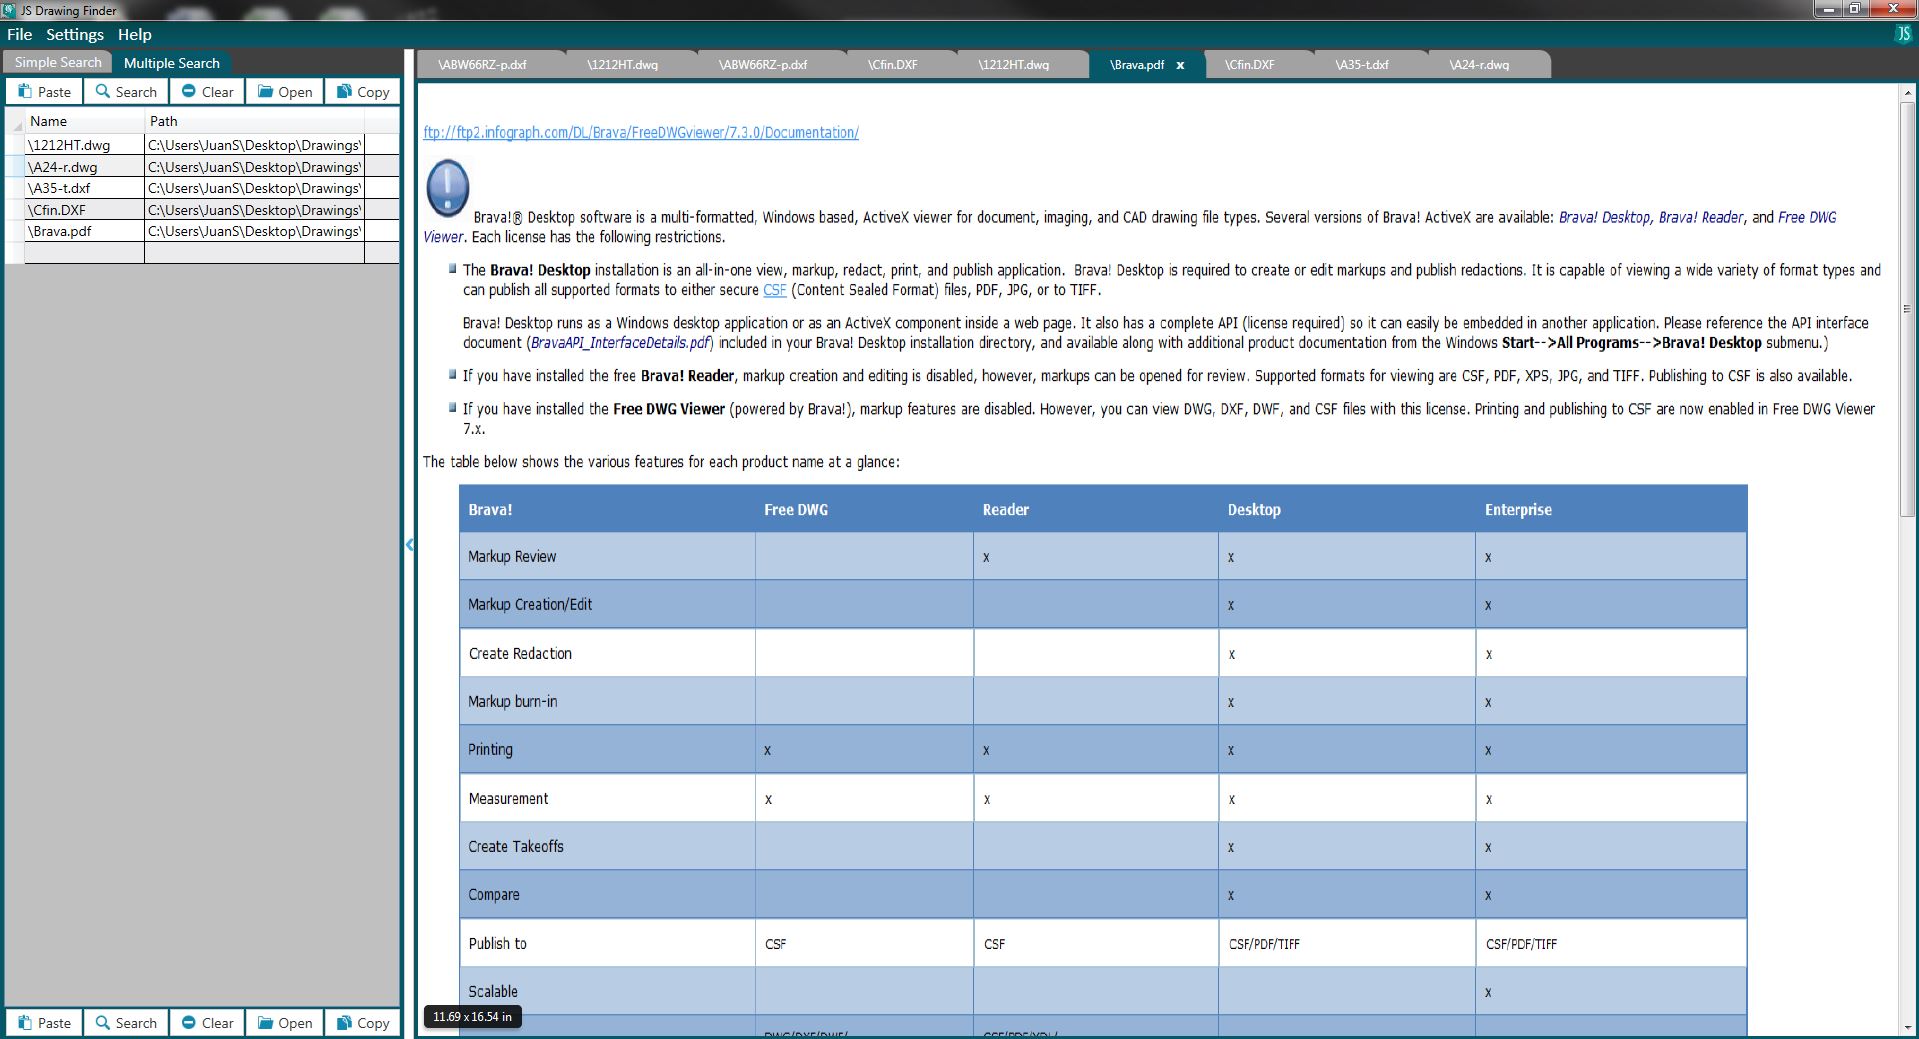The width and height of the screenshot is (1919, 1039).
Task: Open the ftp2.infograph.com documentation link
Action: point(640,133)
